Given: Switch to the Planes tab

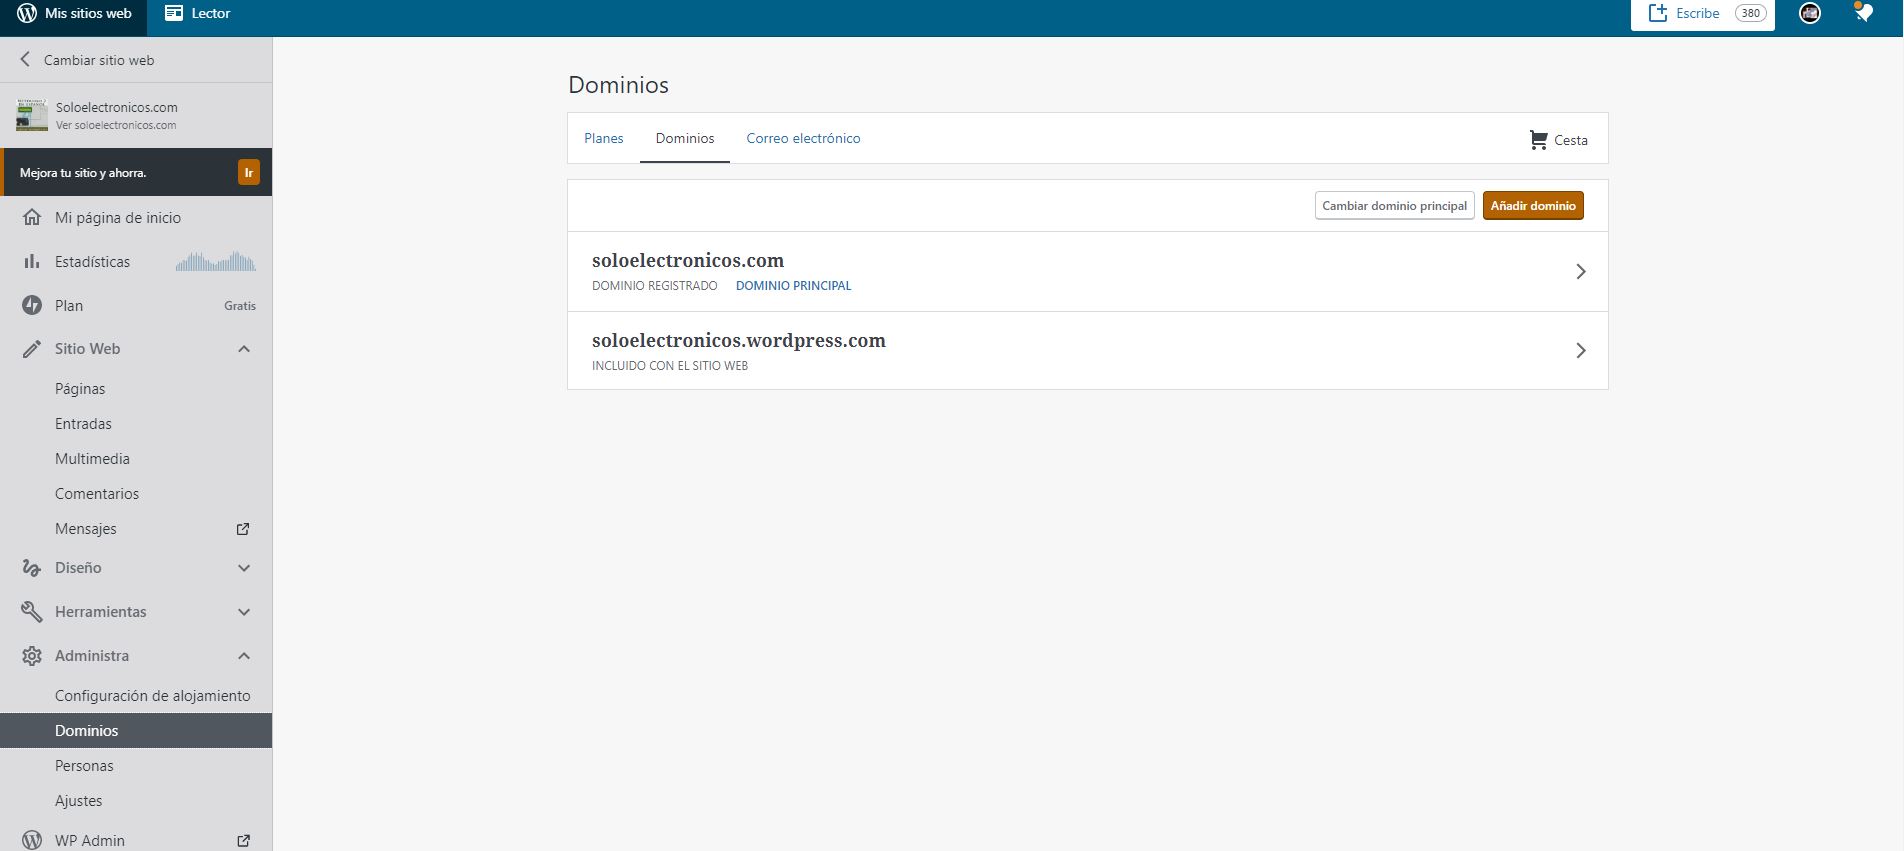Looking at the screenshot, I should point(604,139).
